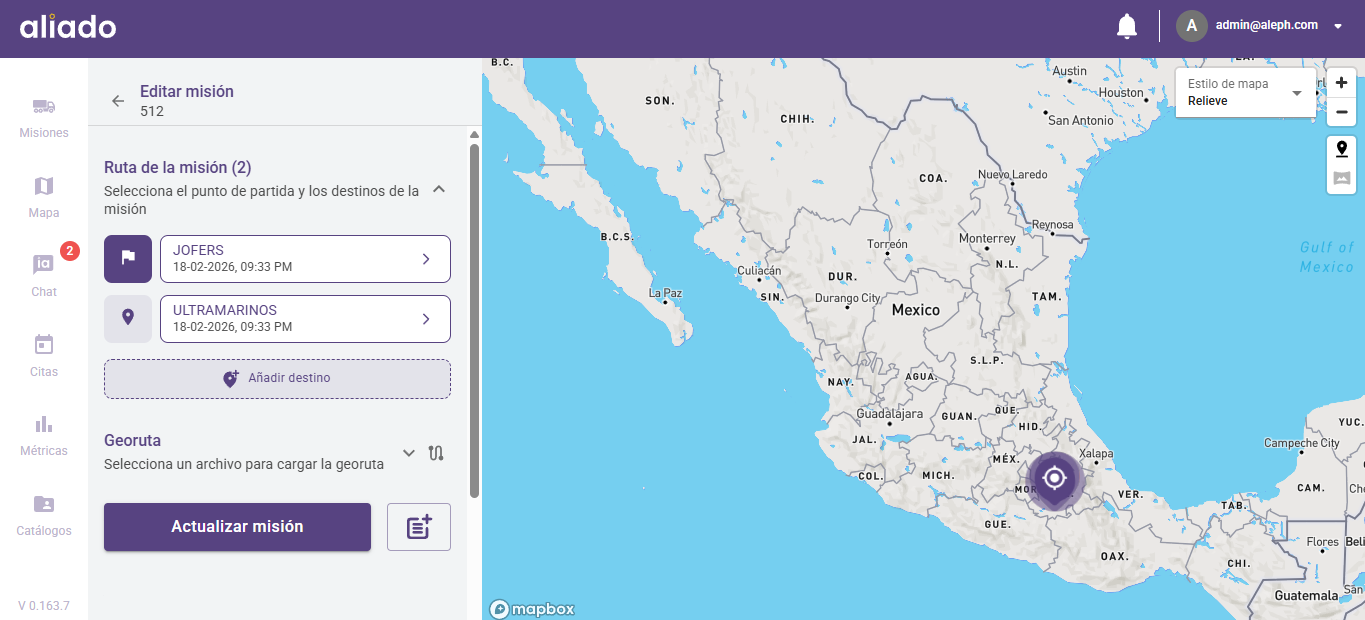Click the starting point flag icon

click(128, 258)
